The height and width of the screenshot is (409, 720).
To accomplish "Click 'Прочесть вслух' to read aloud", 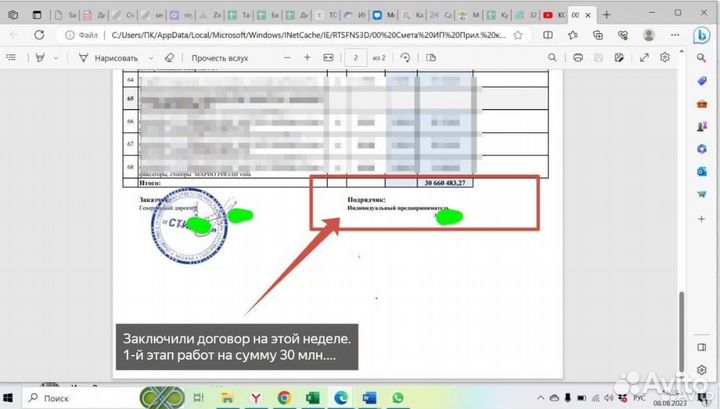I will (x=219, y=58).
